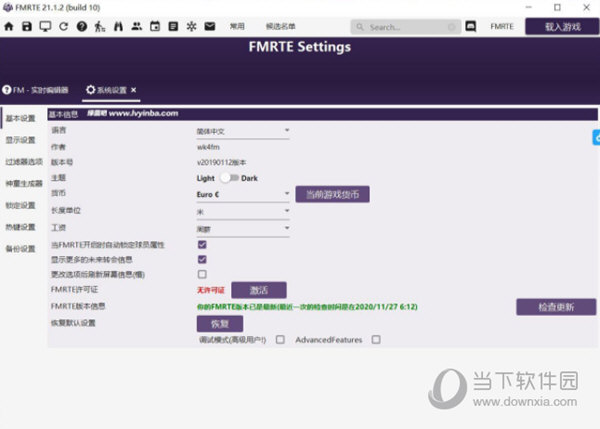Image resolution: width=600 pixels, height=429 pixels.
Task: Switch to the 系统设置 tab
Action: [111, 90]
